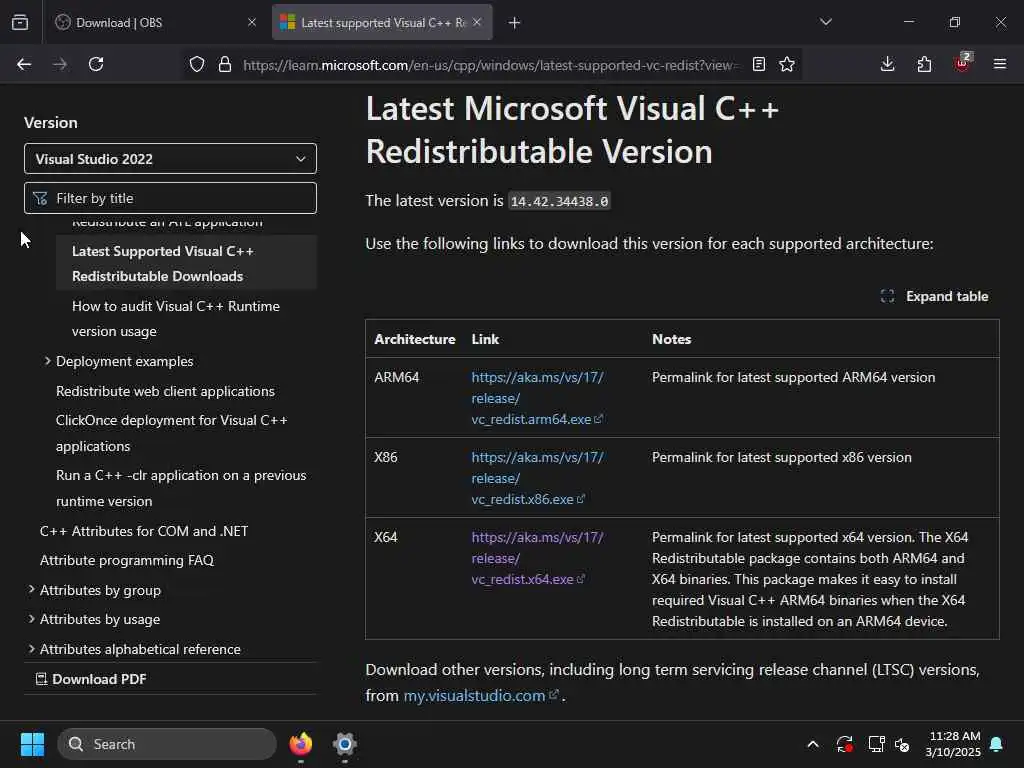Click the tracking protection shield icon
Image resolution: width=1024 pixels, height=768 pixels.
[197, 64]
